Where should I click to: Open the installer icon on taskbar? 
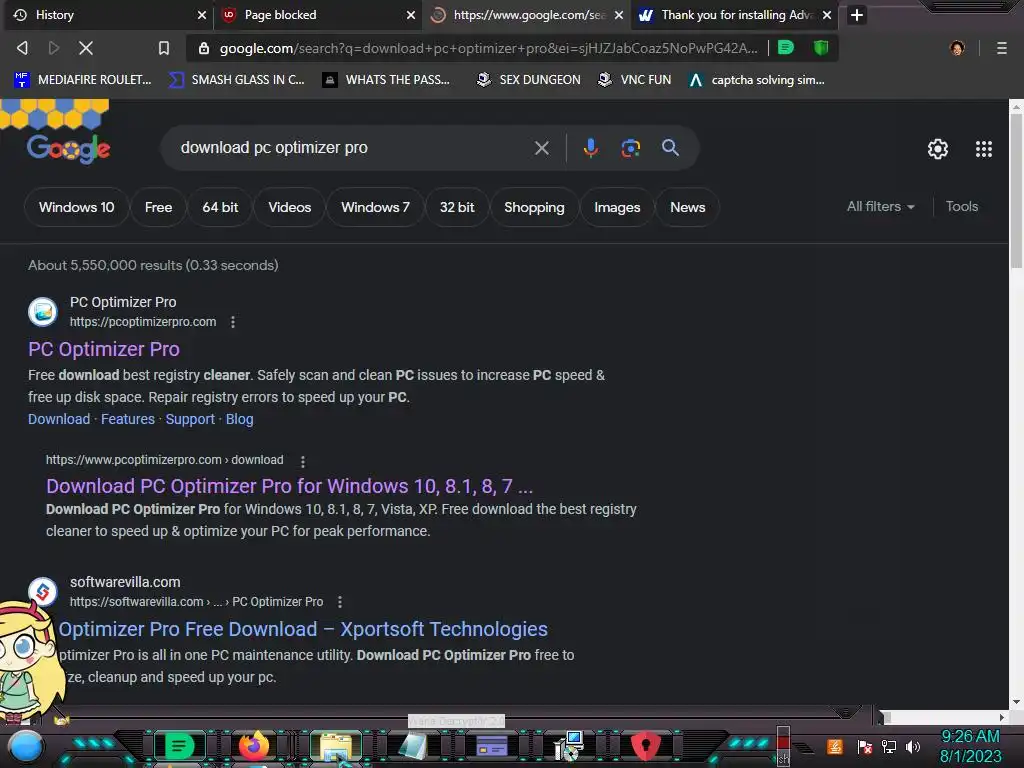pos(569,746)
